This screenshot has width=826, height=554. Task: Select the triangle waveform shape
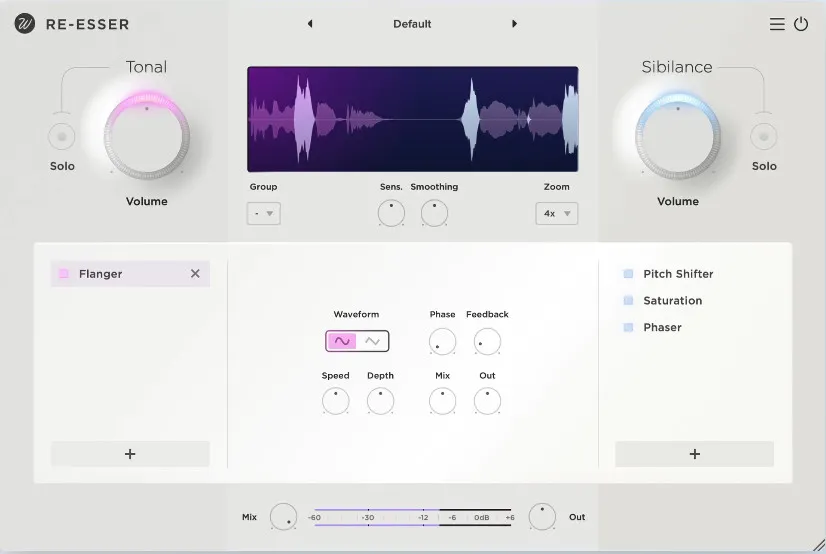[372, 341]
